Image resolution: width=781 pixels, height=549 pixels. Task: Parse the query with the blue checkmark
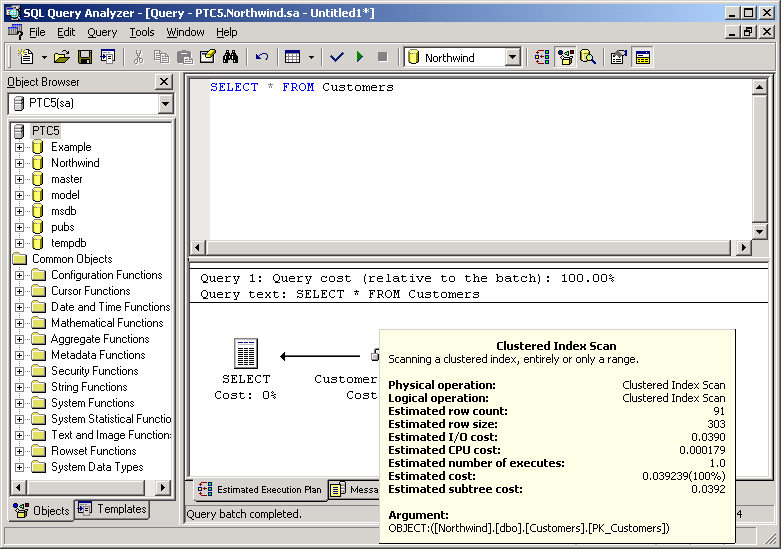point(337,57)
